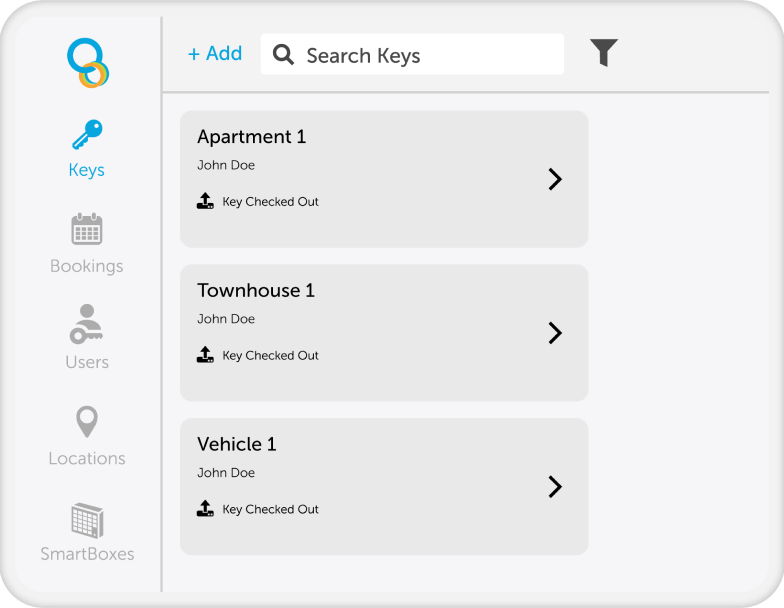
Task: Expand Vehicle 1 with its chevron arrow
Action: (x=555, y=486)
